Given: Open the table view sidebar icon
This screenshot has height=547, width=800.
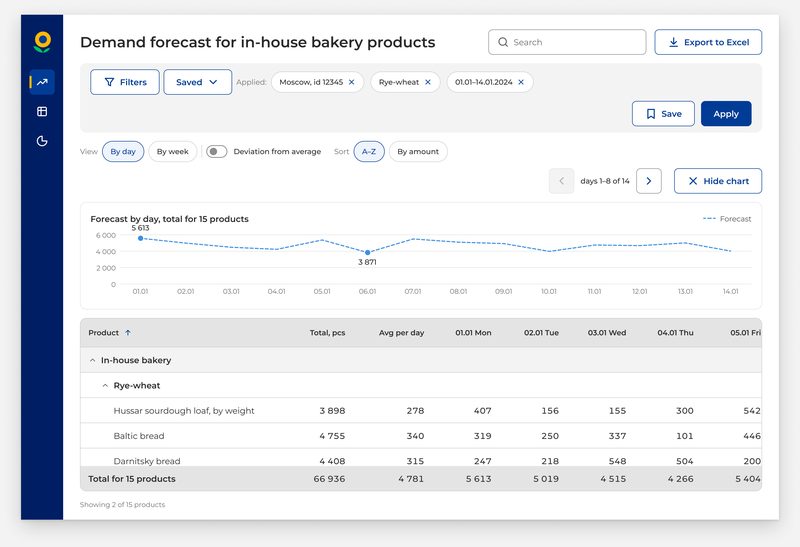Looking at the screenshot, I should pos(42,111).
